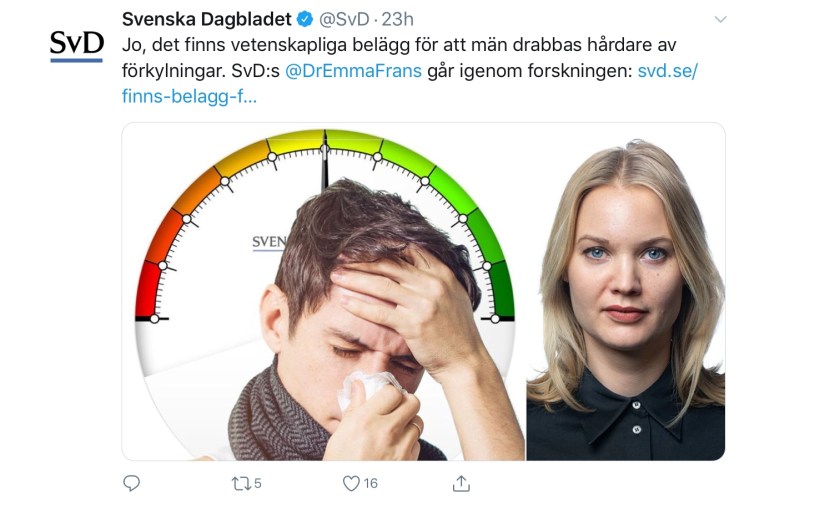Open the reply speech bubble icon
The width and height of the screenshot is (840, 505).
(131, 483)
